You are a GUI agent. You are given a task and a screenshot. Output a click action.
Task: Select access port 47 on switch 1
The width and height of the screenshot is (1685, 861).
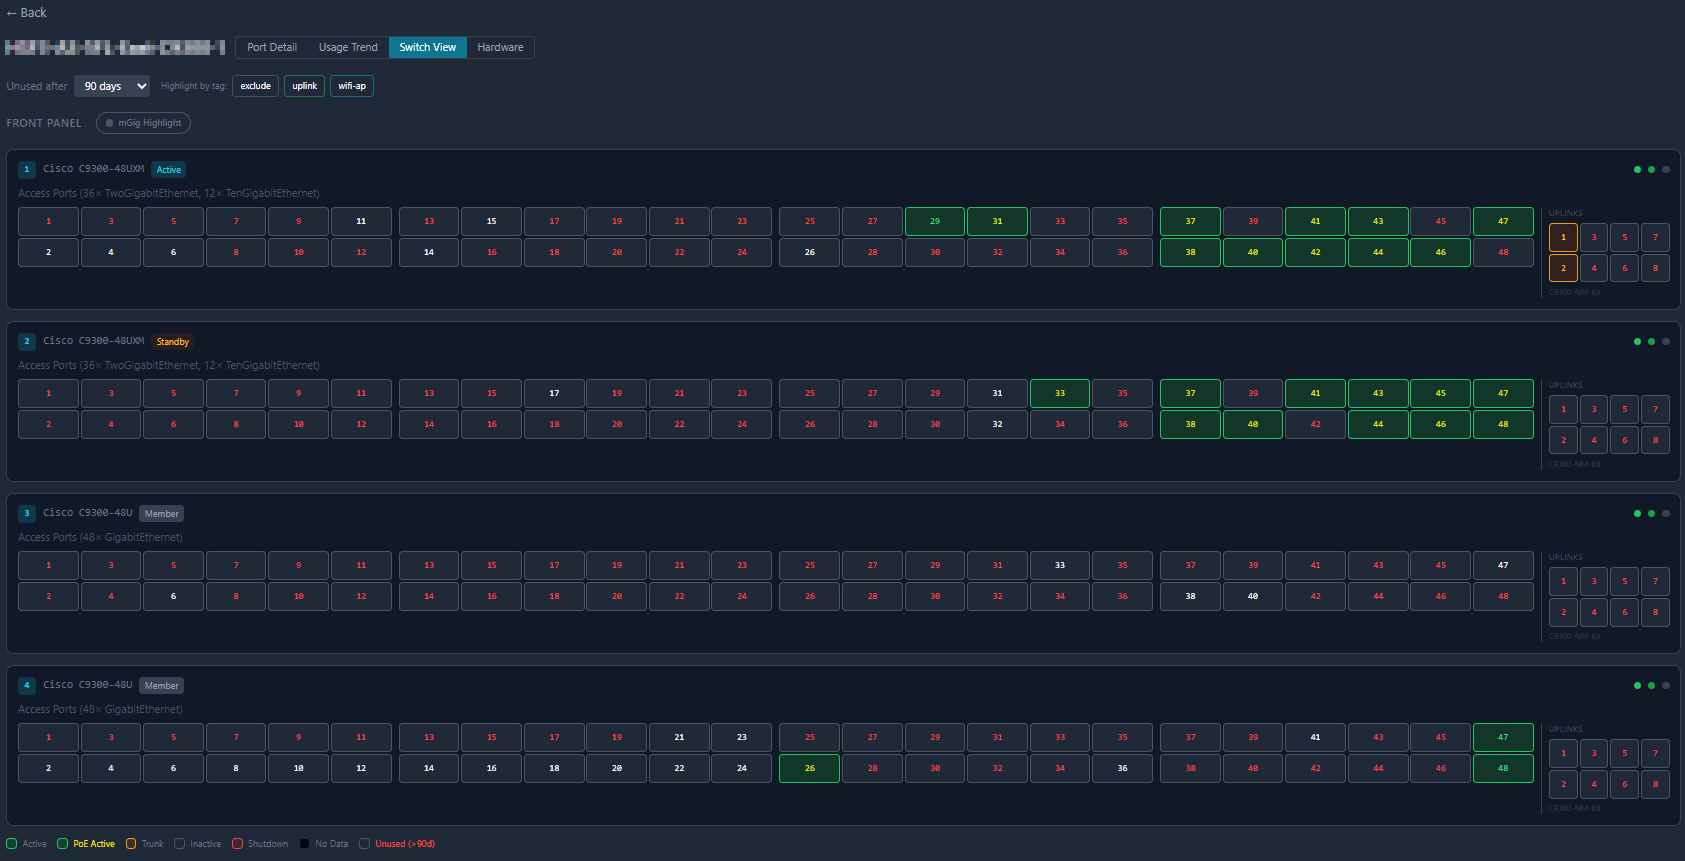click(1503, 221)
